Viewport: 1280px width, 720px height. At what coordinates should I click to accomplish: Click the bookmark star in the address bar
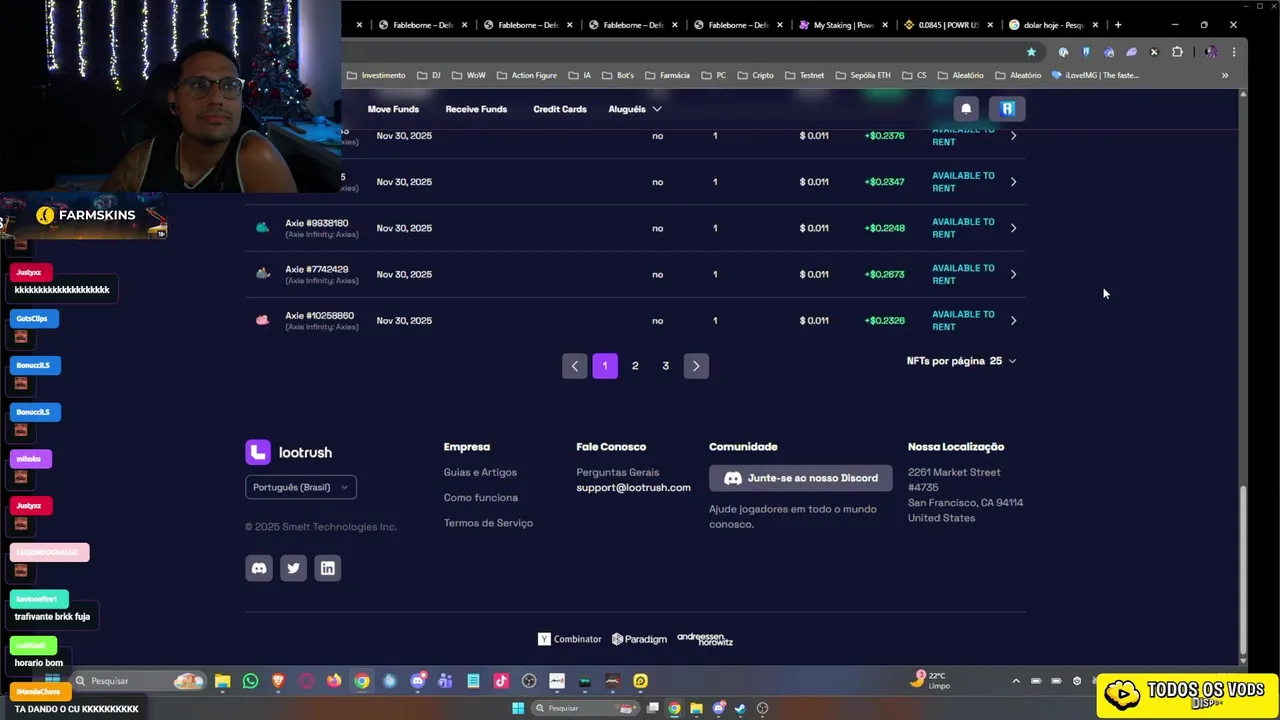tap(1031, 52)
